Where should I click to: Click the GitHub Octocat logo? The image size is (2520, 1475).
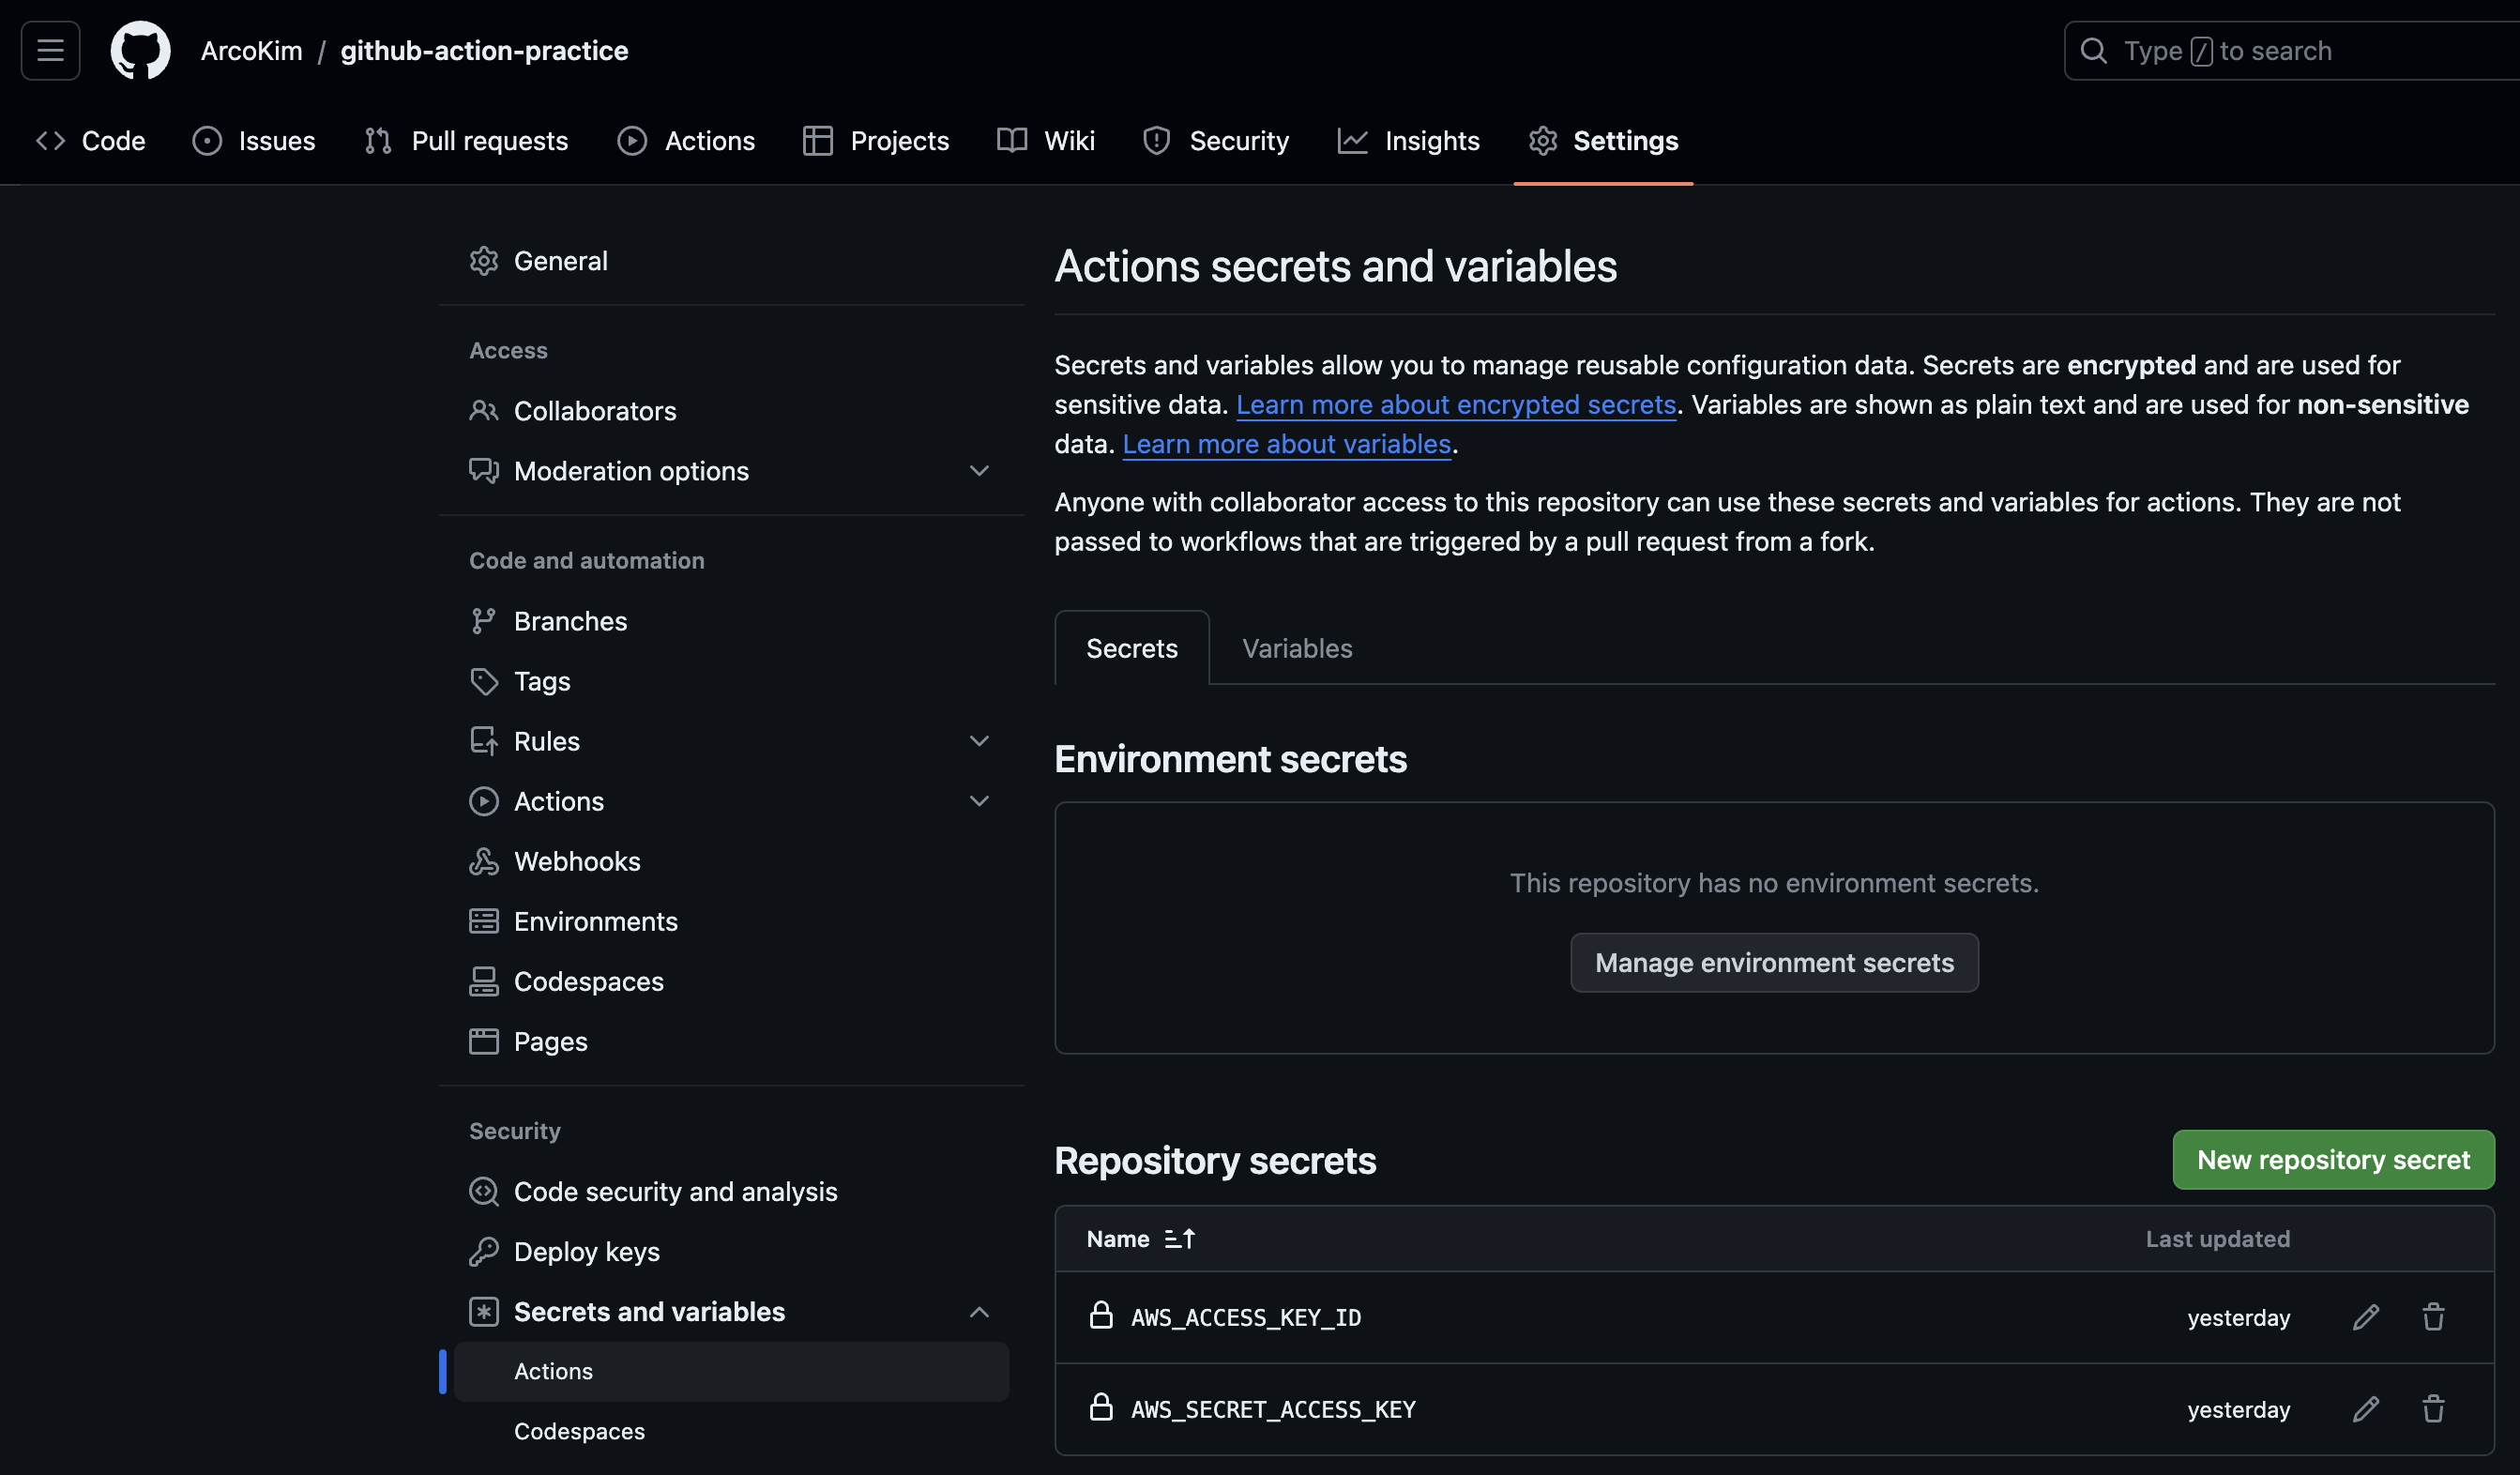coord(140,50)
